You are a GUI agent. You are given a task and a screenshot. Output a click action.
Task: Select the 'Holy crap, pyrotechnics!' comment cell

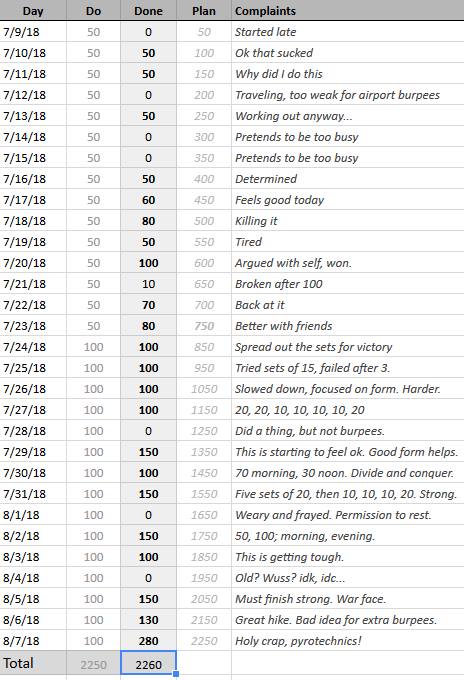point(347,641)
